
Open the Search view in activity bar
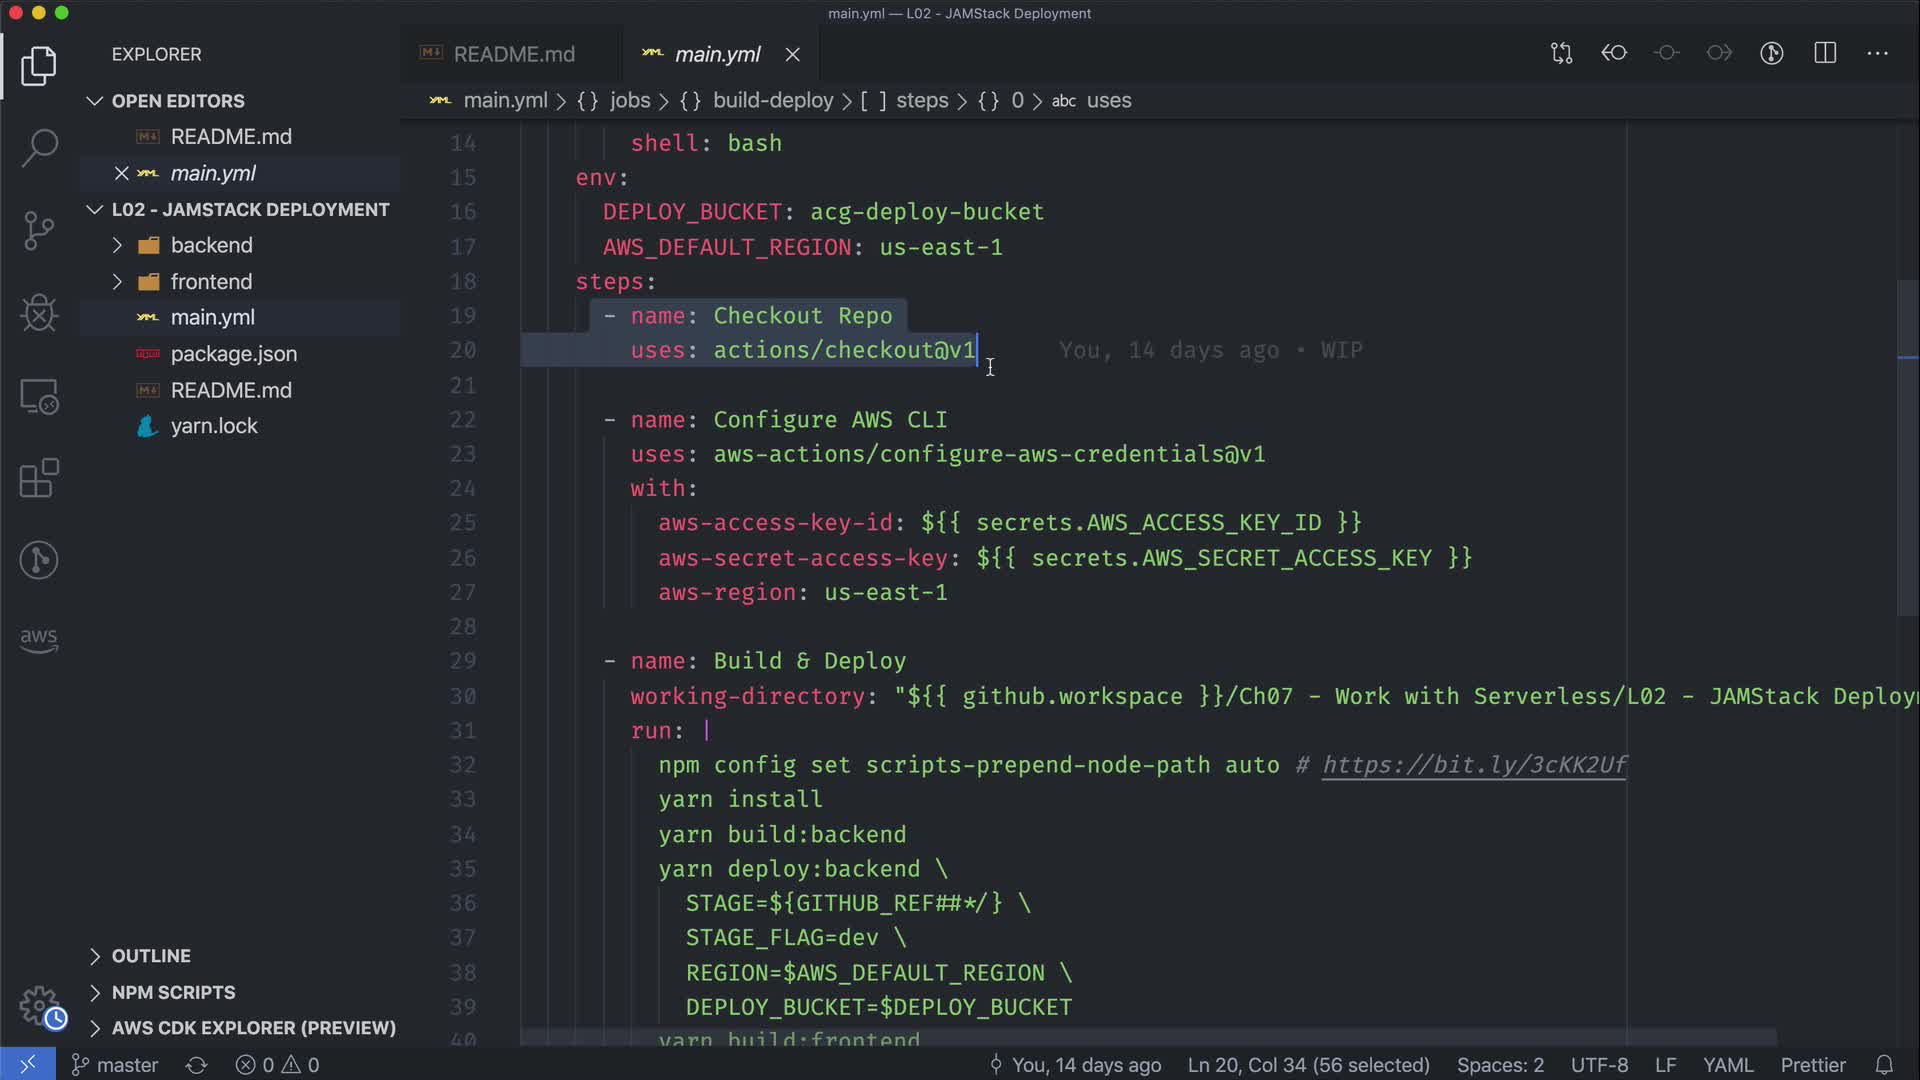[x=39, y=148]
